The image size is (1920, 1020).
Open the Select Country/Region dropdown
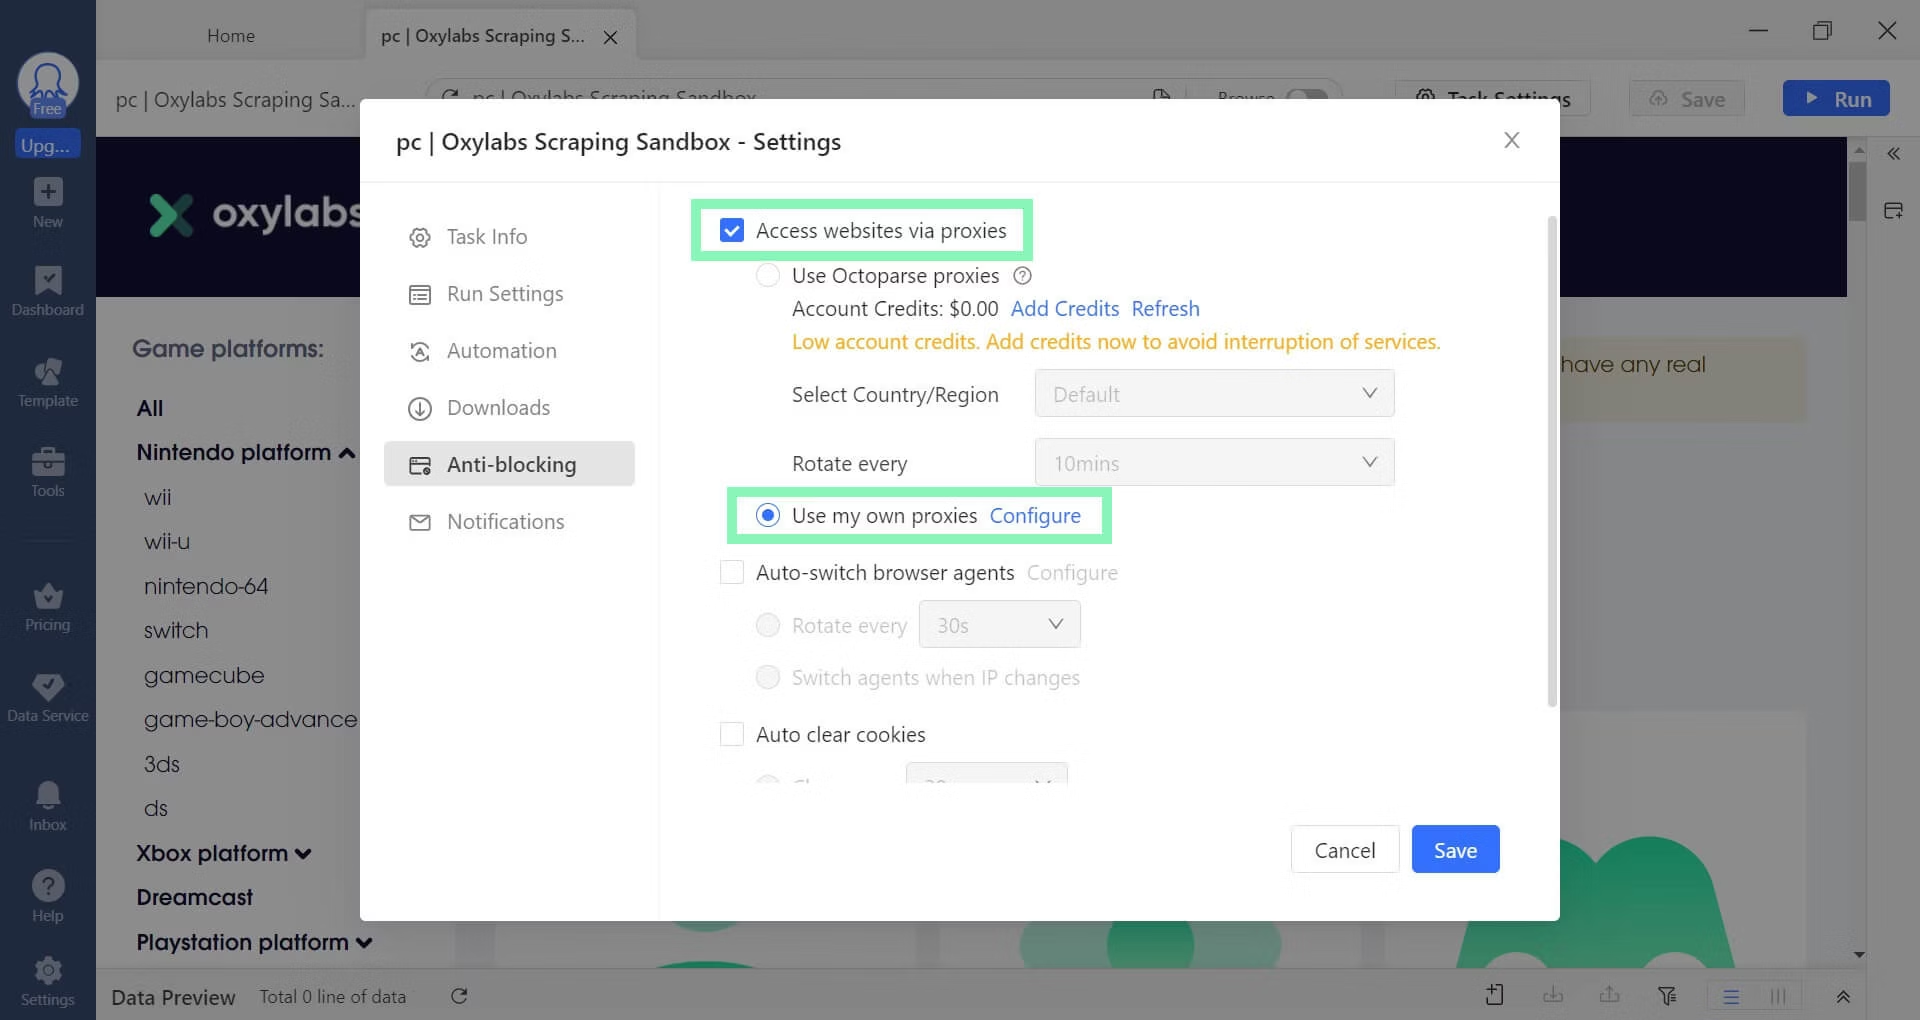tap(1214, 394)
